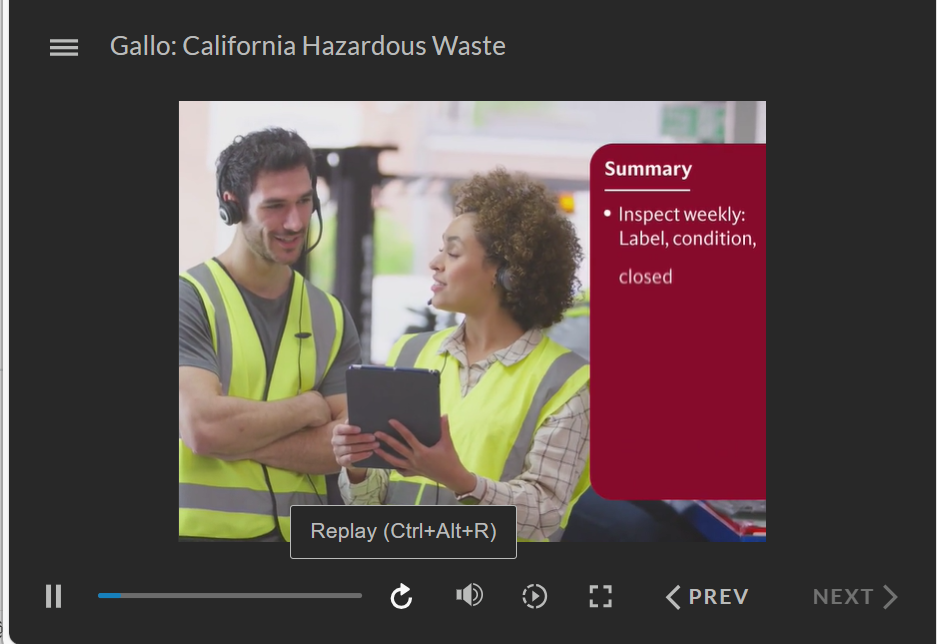The width and height of the screenshot is (948, 644).
Task: Click the slide photo of two workers
Action: 385,321
